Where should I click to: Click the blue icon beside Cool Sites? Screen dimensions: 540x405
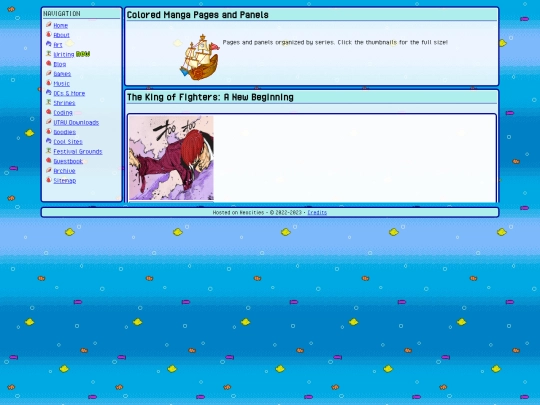coord(49,141)
